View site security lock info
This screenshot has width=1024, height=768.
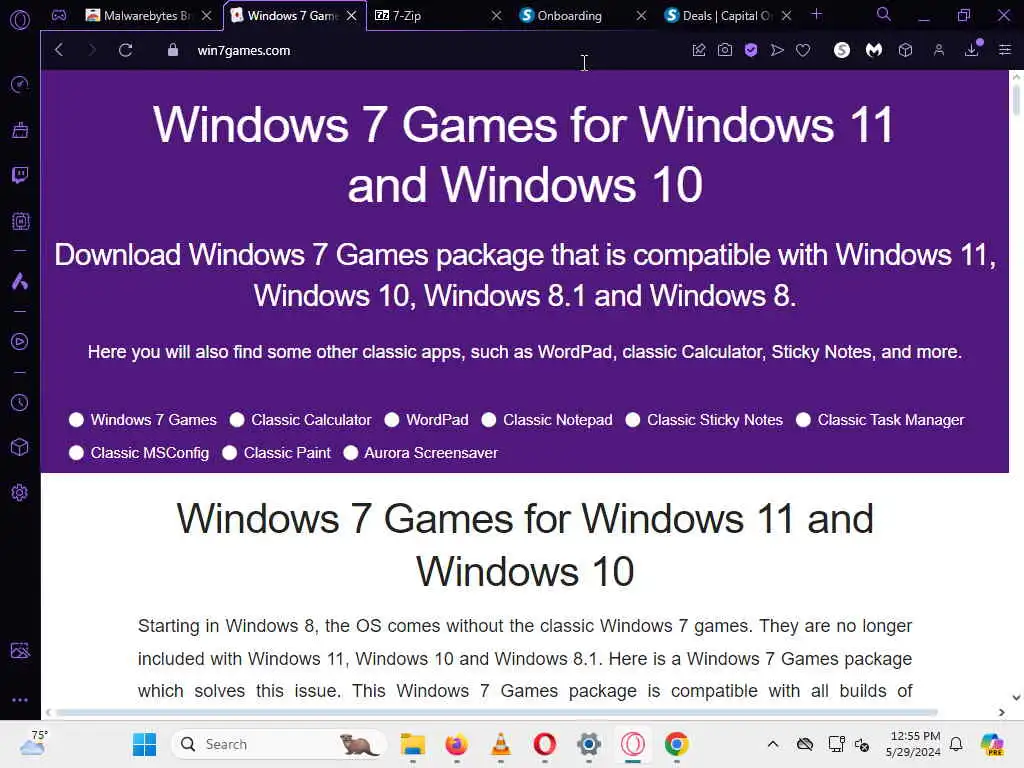point(172,50)
